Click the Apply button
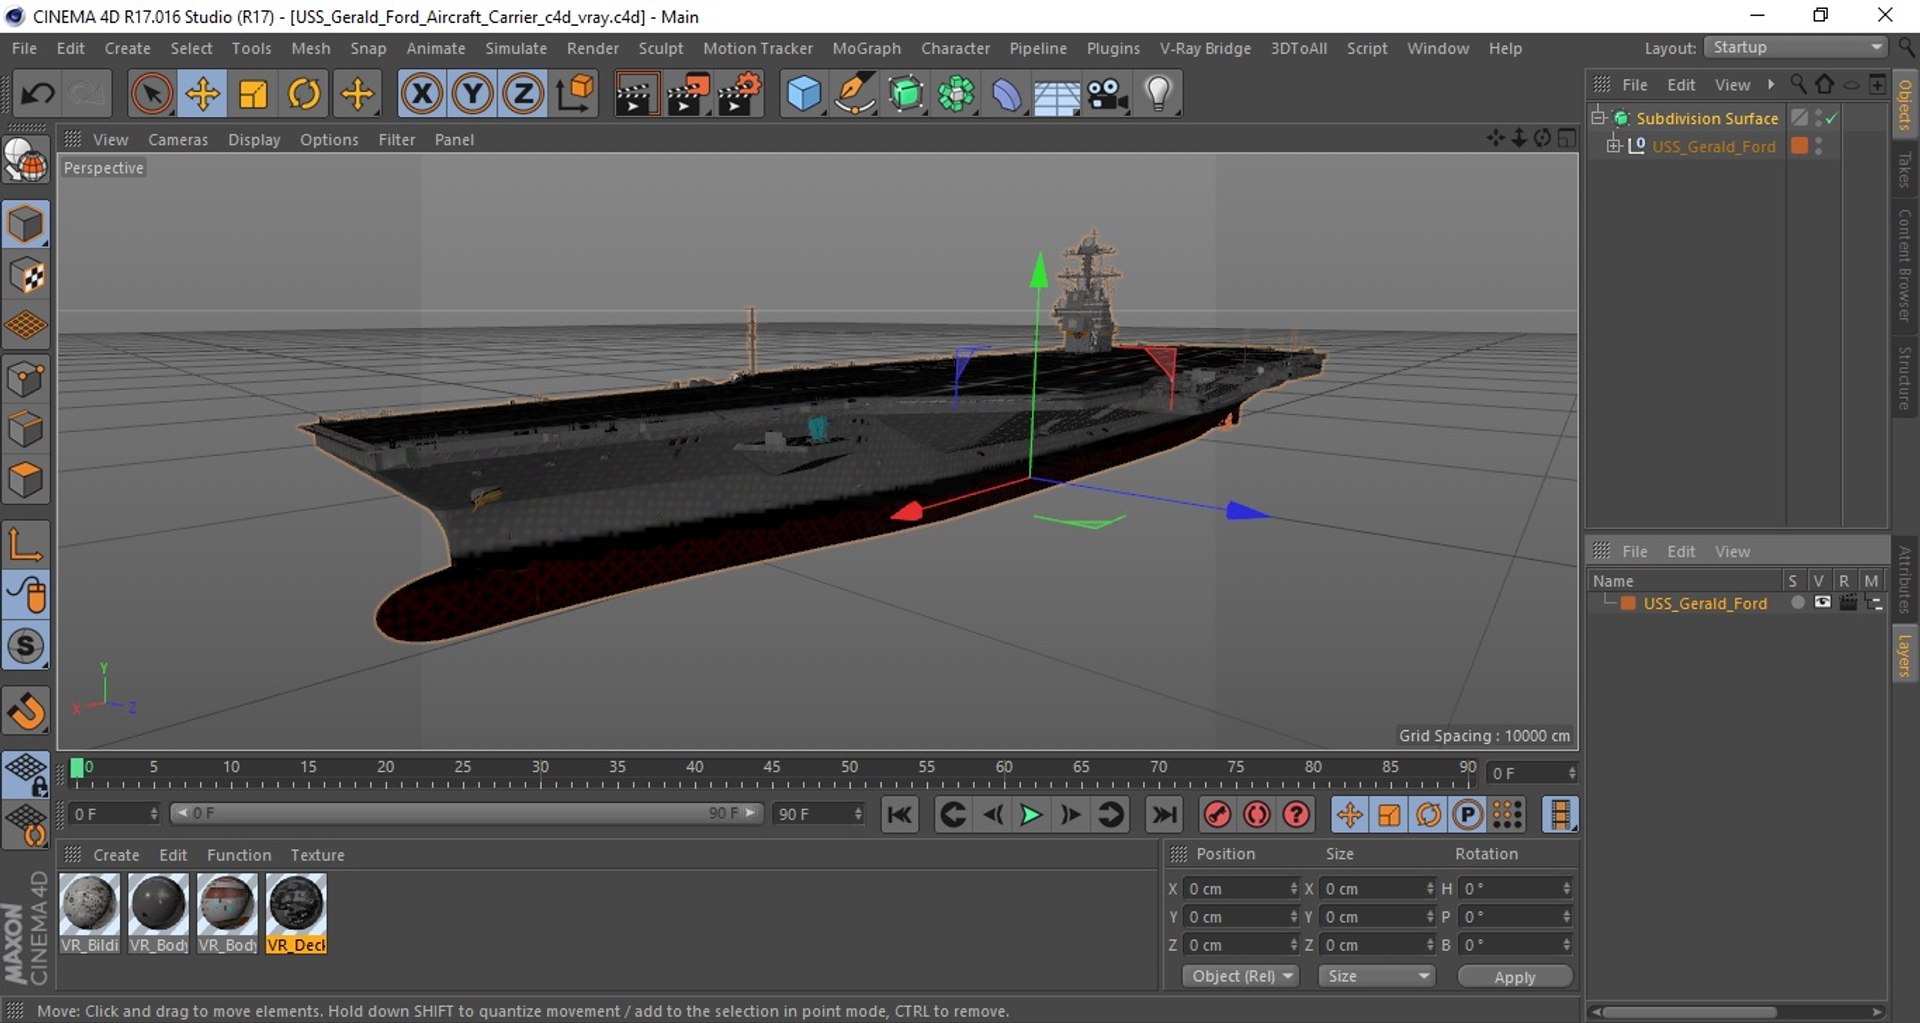1920x1023 pixels. click(1514, 977)
